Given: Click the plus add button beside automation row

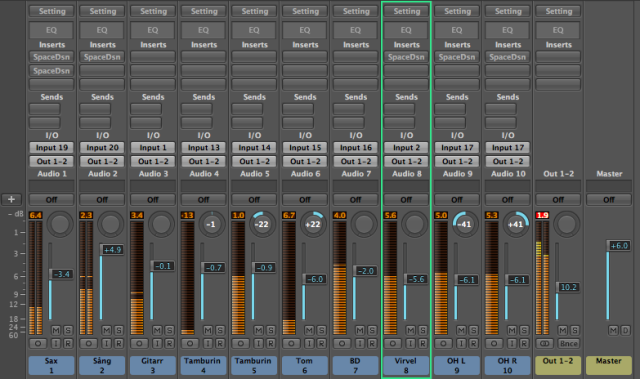Looking at the screenshot, I should [x=11, y=199].
